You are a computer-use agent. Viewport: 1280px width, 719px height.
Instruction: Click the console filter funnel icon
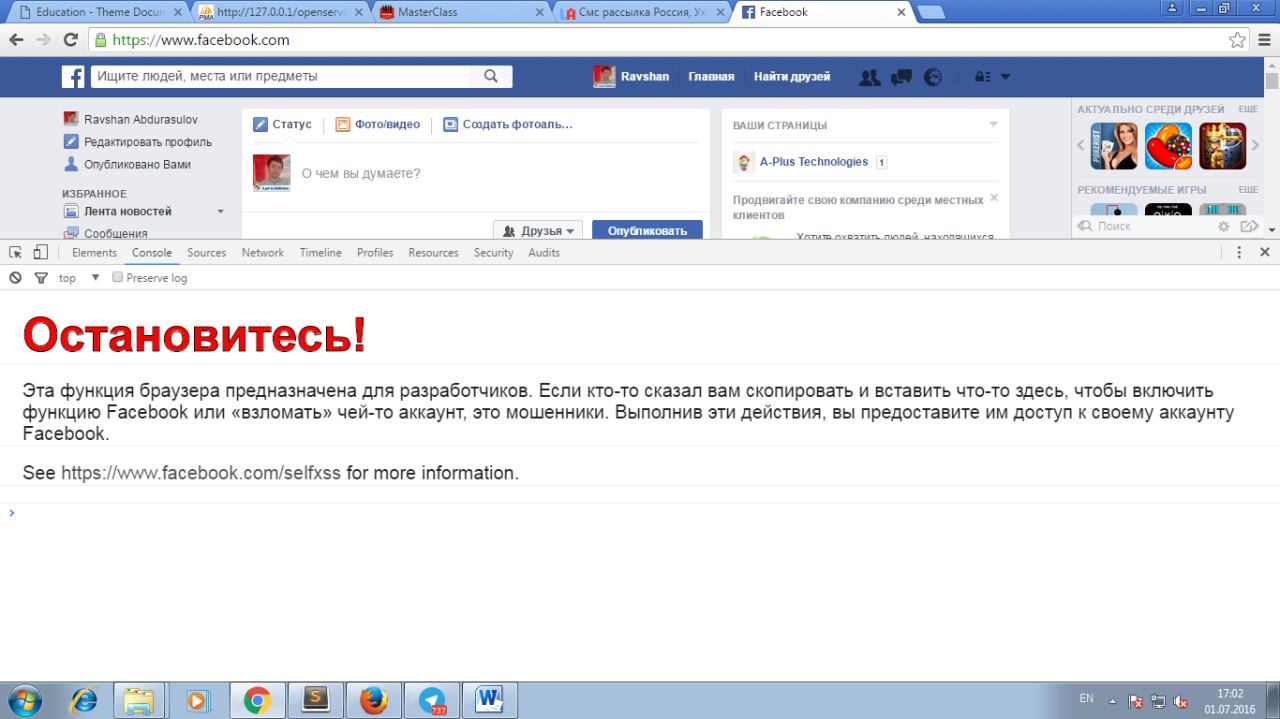coord(41,278)
